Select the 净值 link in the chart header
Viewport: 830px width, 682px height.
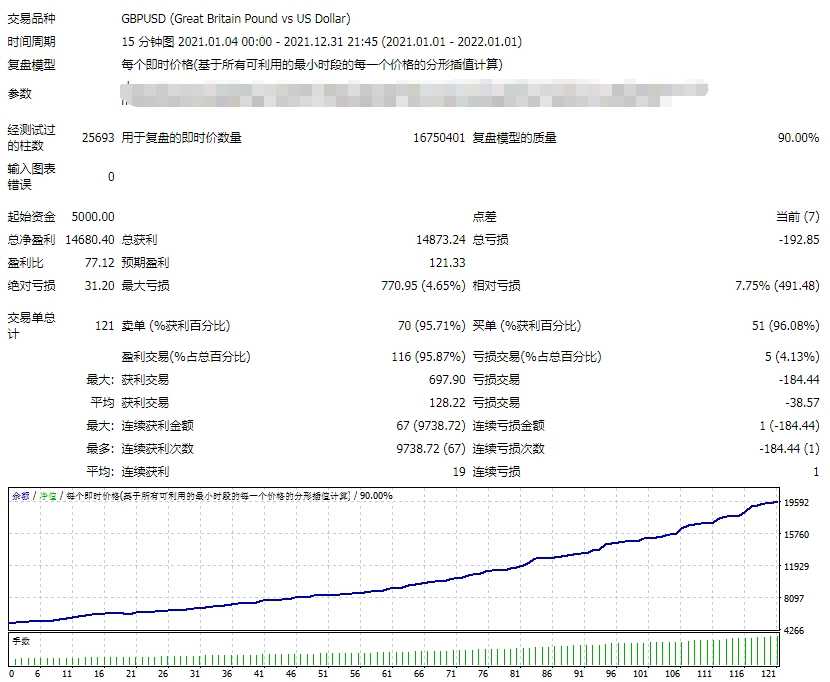[x=46, y=494]
